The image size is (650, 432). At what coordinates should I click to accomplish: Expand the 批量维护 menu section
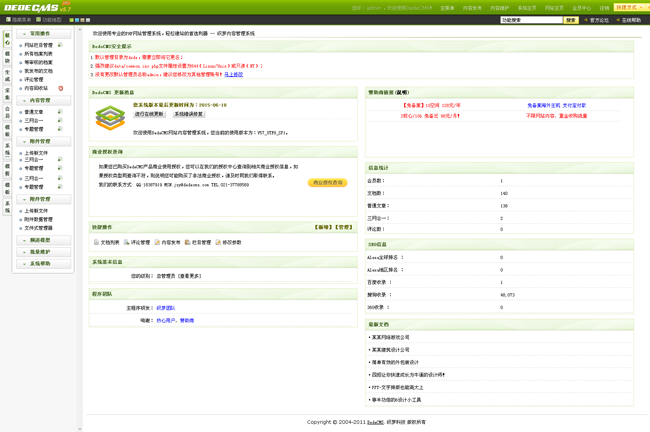coord(44,252)
